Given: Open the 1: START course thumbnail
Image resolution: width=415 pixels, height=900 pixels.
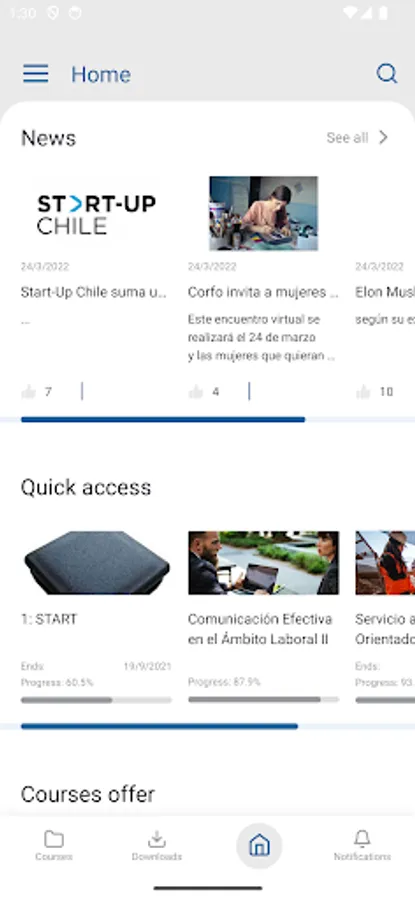Looking at the screenshot, I should (x=96, y=562).
